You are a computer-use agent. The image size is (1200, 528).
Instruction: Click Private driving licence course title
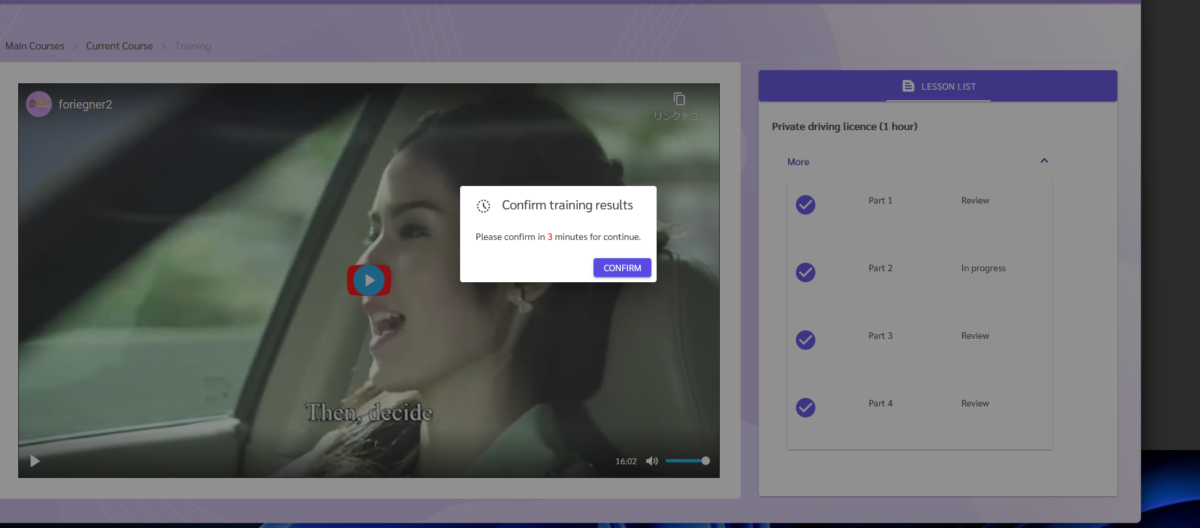tap(845, 127)
